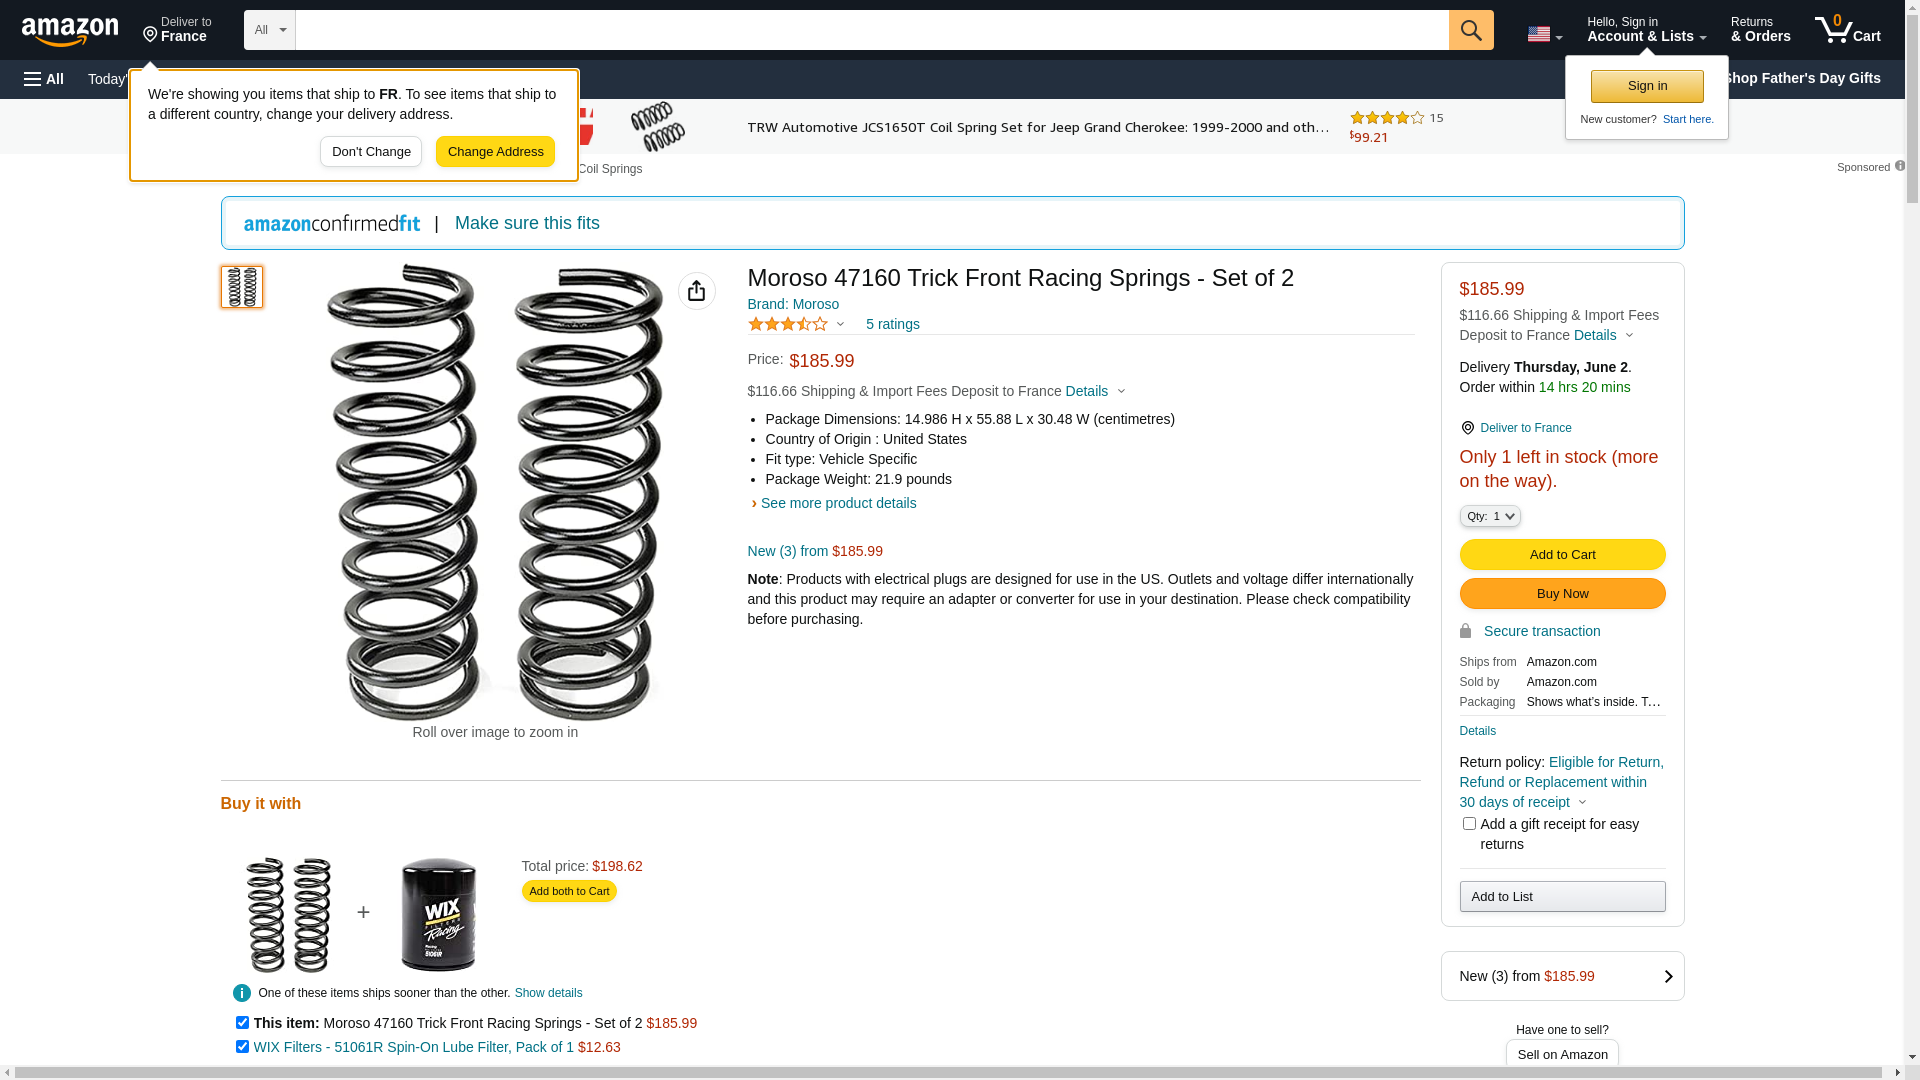Open the search category All dropdown
Image resolution: width=1920 pixels, height=1080 pixels.
tap(269, 30)
